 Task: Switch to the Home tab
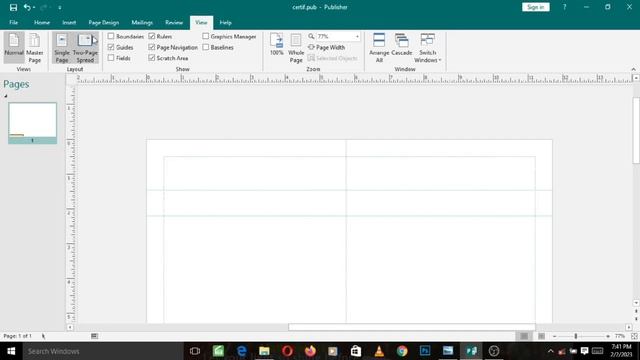coord(42,22)
